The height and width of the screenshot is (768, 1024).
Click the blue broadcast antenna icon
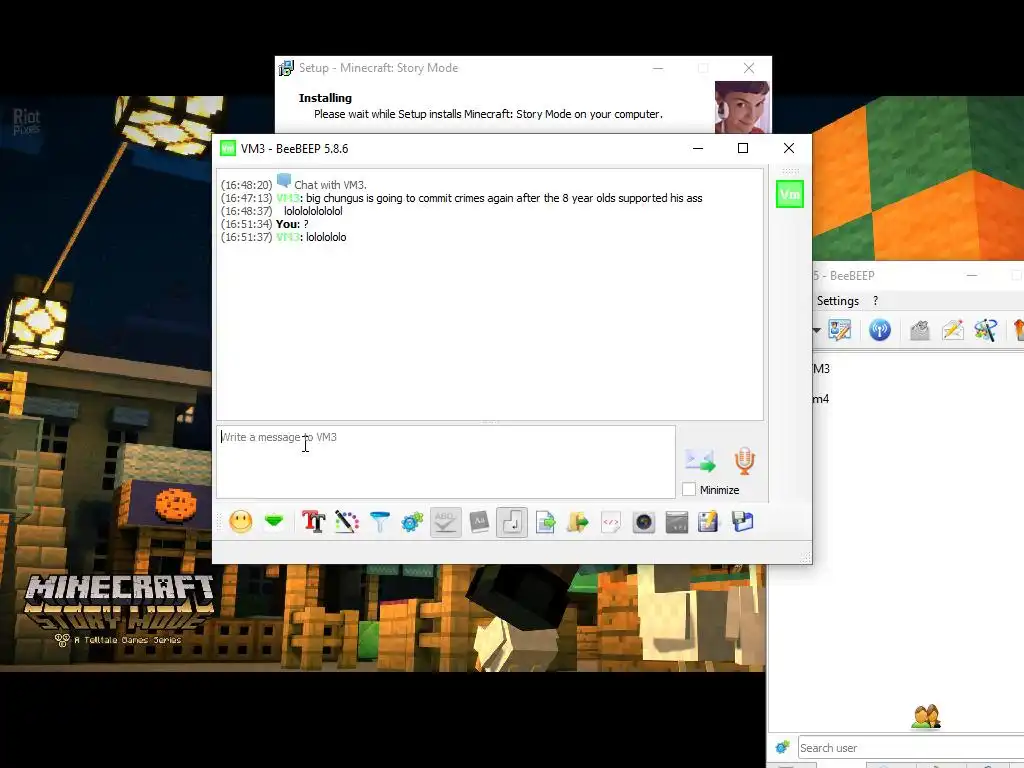[x=880, y=330]
